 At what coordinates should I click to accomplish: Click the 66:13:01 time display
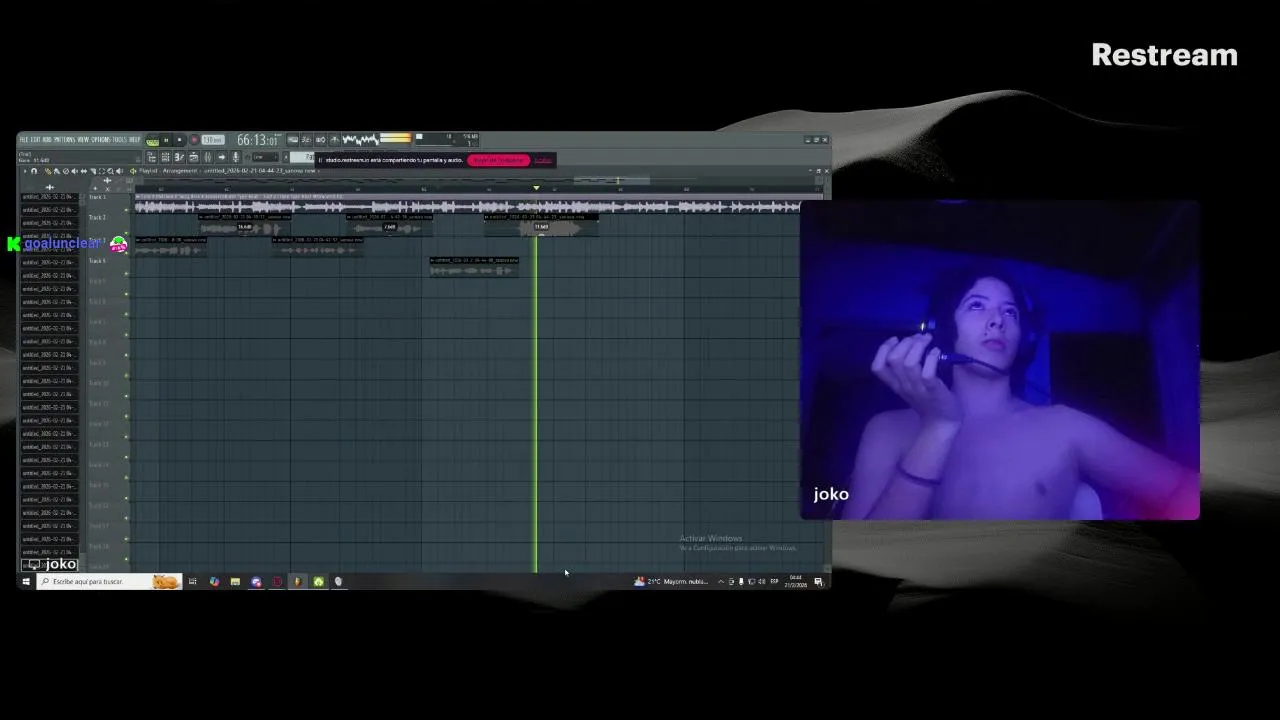(x=257, y=140)
